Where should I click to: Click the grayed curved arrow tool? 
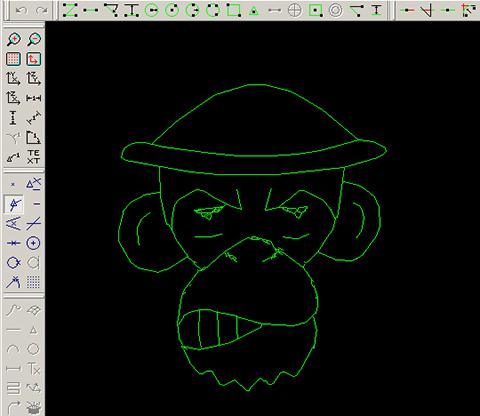click(13, 407)
